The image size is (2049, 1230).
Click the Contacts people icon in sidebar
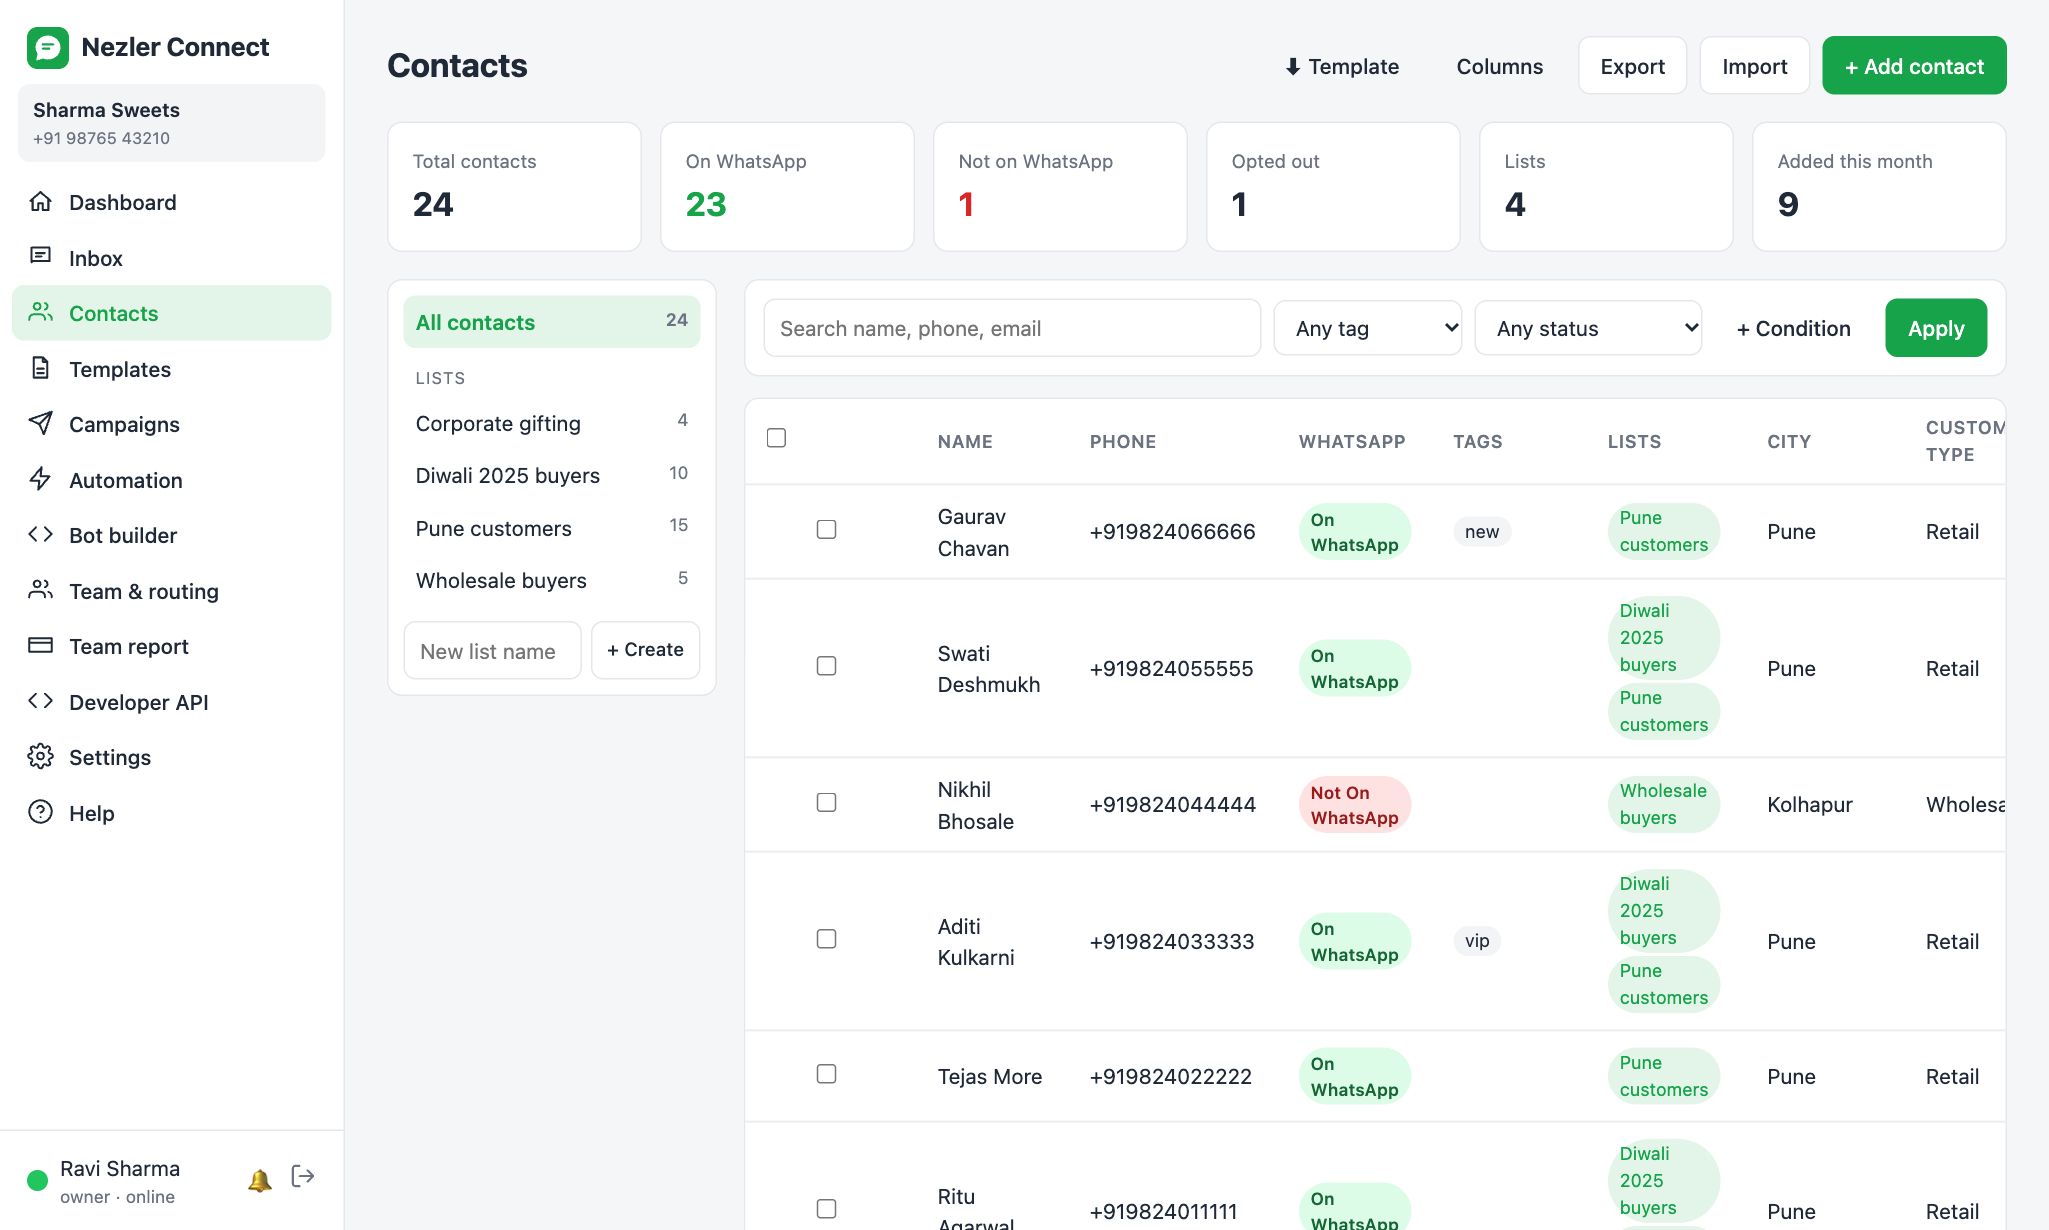(40, 312)
